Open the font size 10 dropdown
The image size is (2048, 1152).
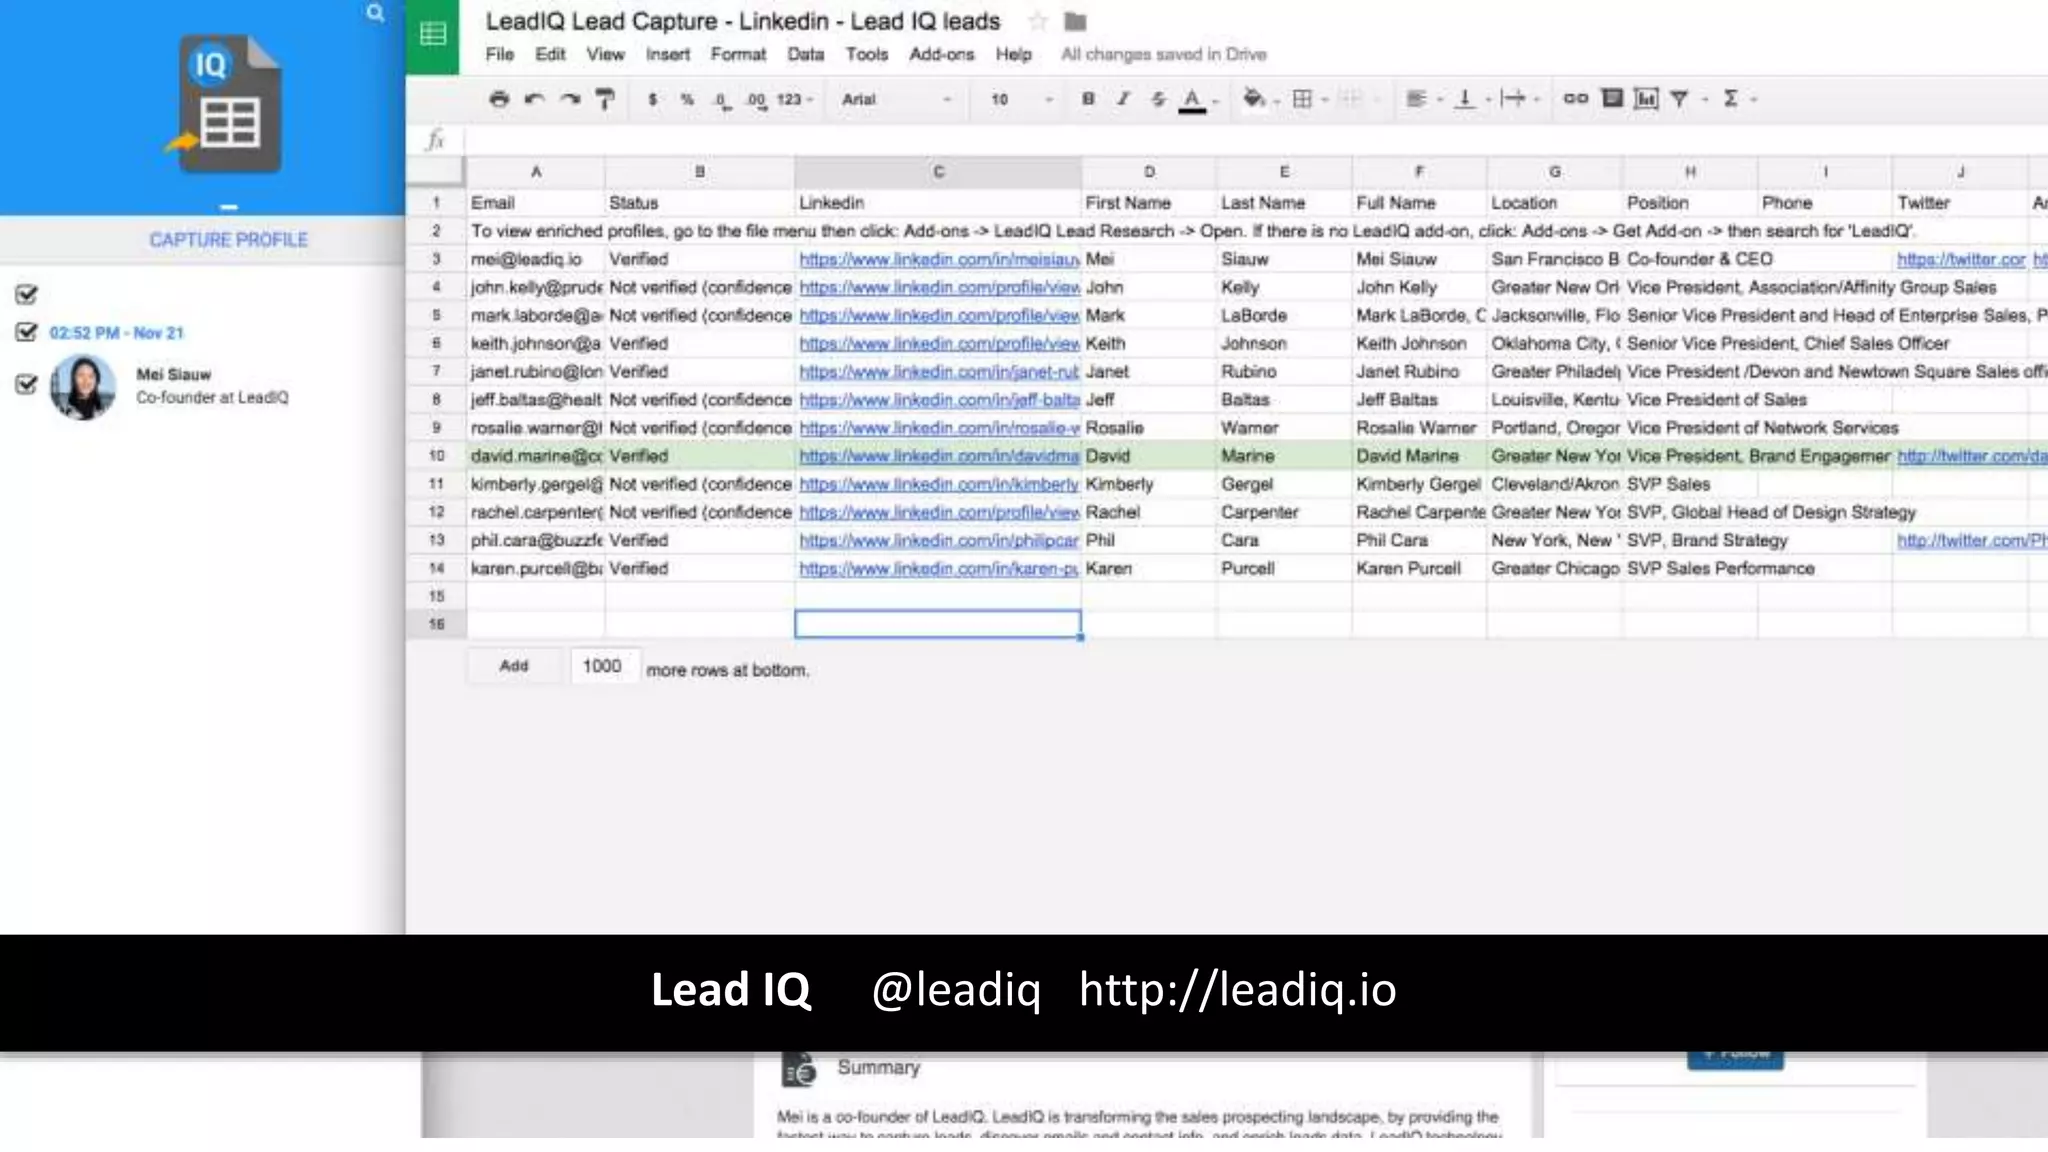point(1021,99)
